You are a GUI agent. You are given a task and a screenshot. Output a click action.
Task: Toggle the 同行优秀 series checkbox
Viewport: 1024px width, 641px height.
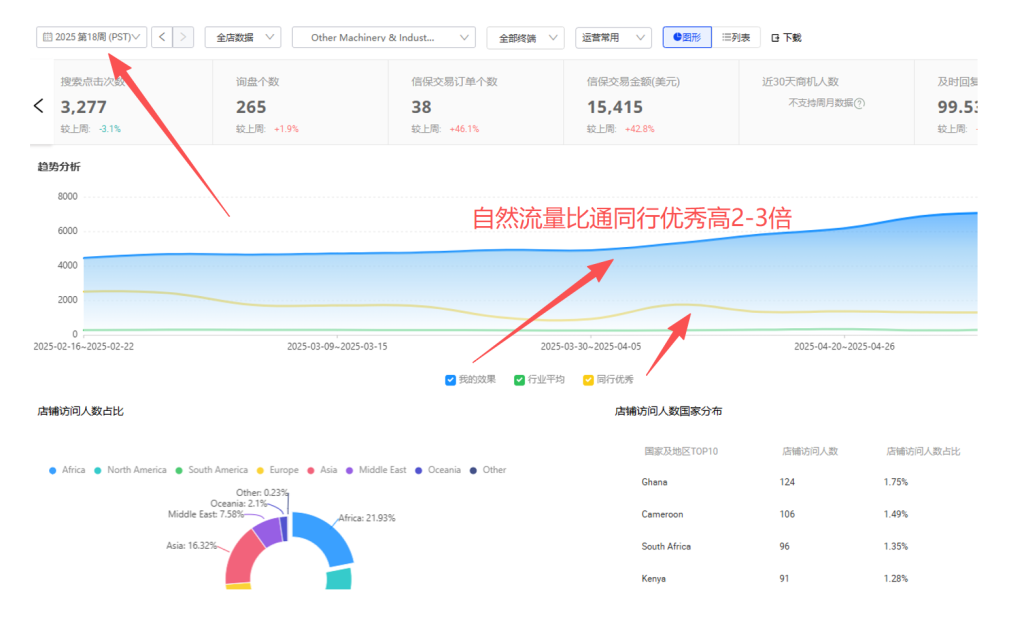click(x=588, y=380)
